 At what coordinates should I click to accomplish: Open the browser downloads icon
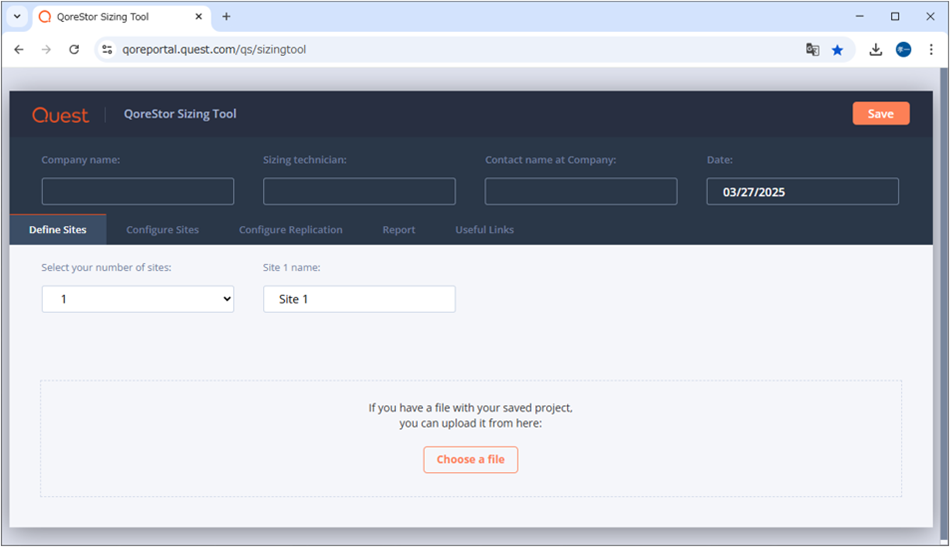pos(875,50)
